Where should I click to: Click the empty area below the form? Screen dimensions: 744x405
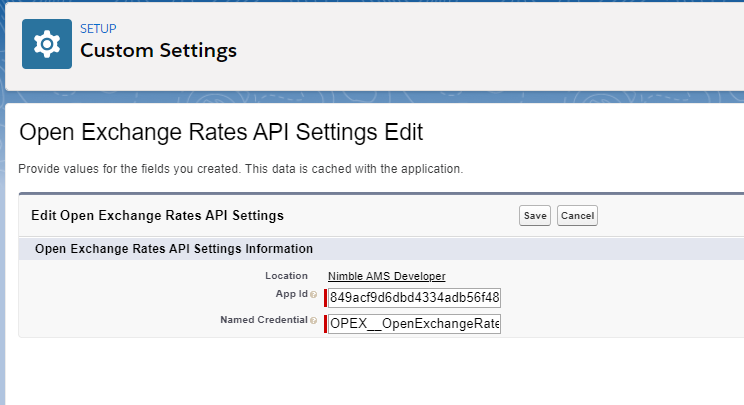coord(380,375)
